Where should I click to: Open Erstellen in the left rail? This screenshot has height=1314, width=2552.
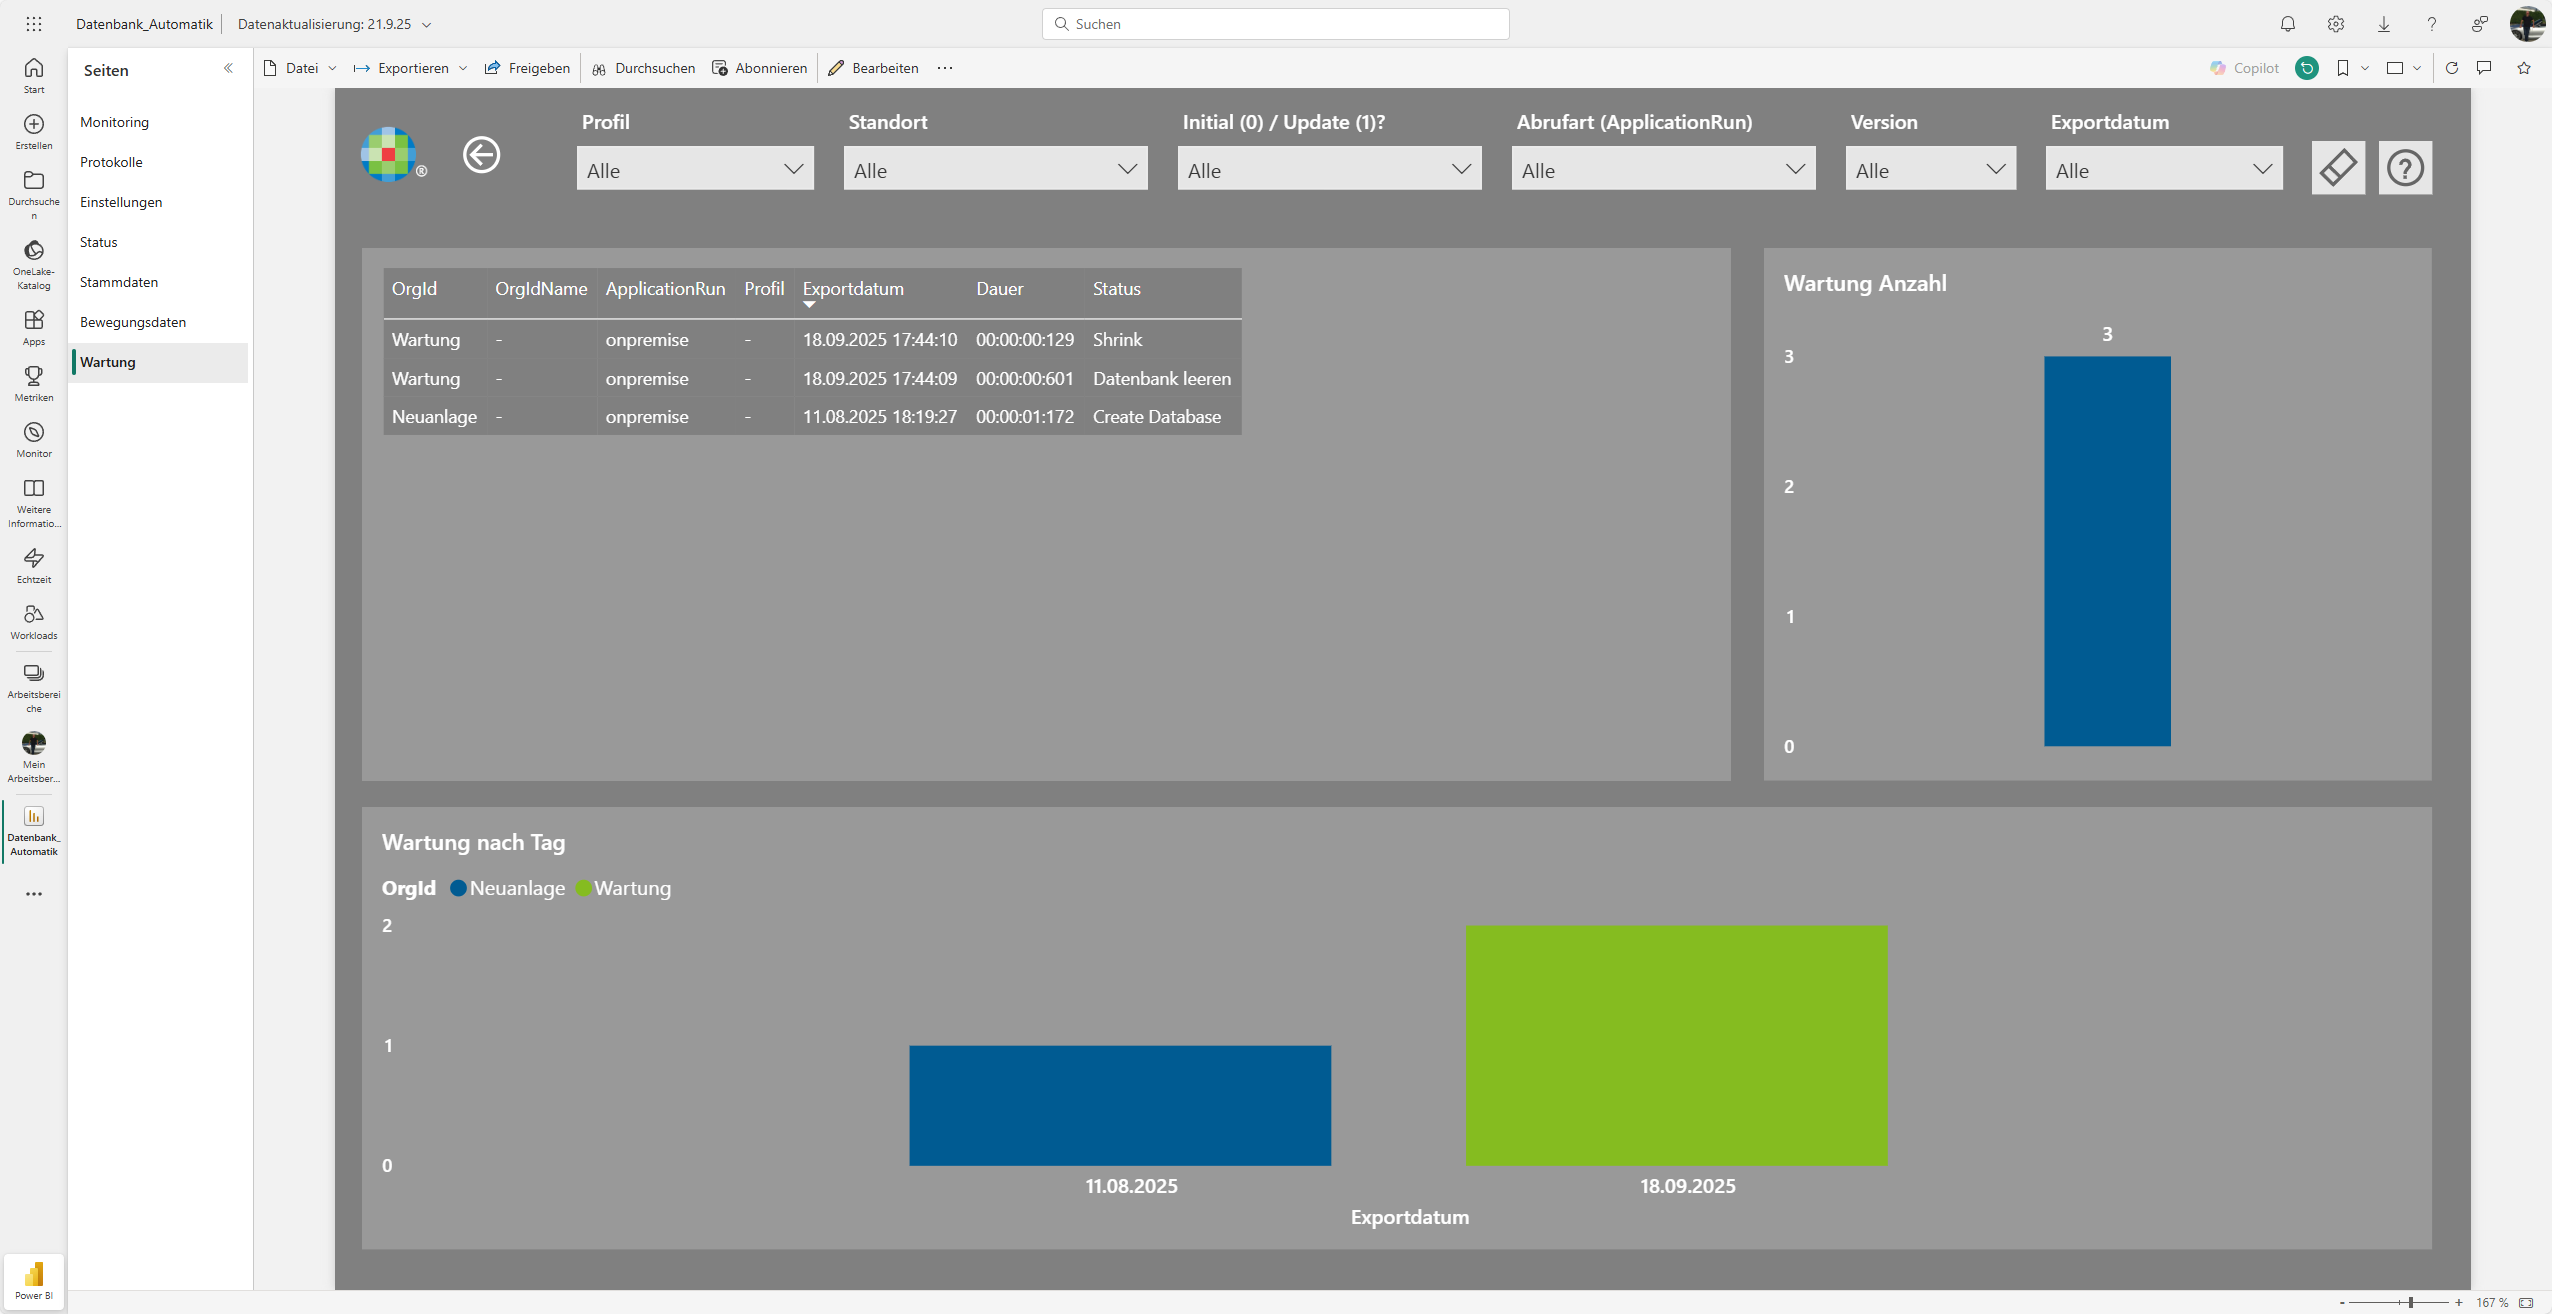click(34, 131)
